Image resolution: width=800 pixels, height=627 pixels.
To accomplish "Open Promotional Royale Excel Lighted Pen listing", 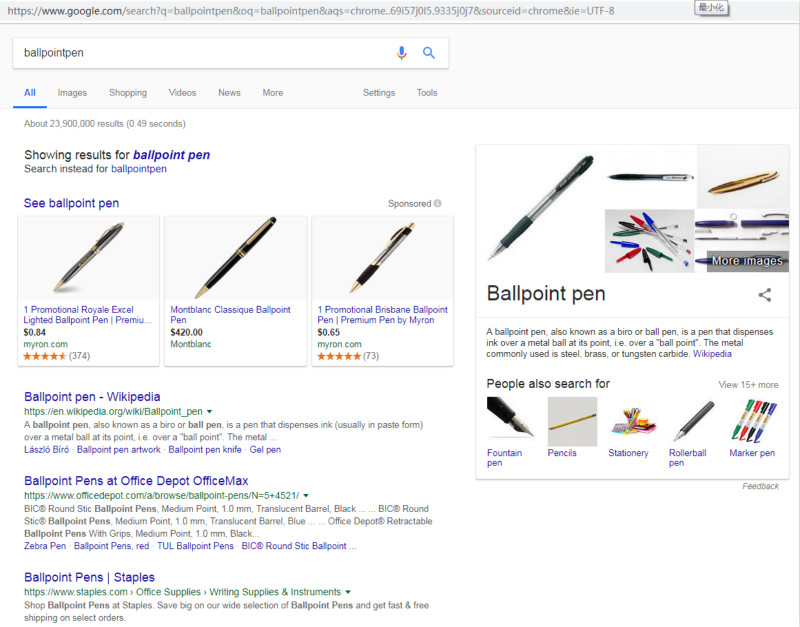I will (88, 315).
